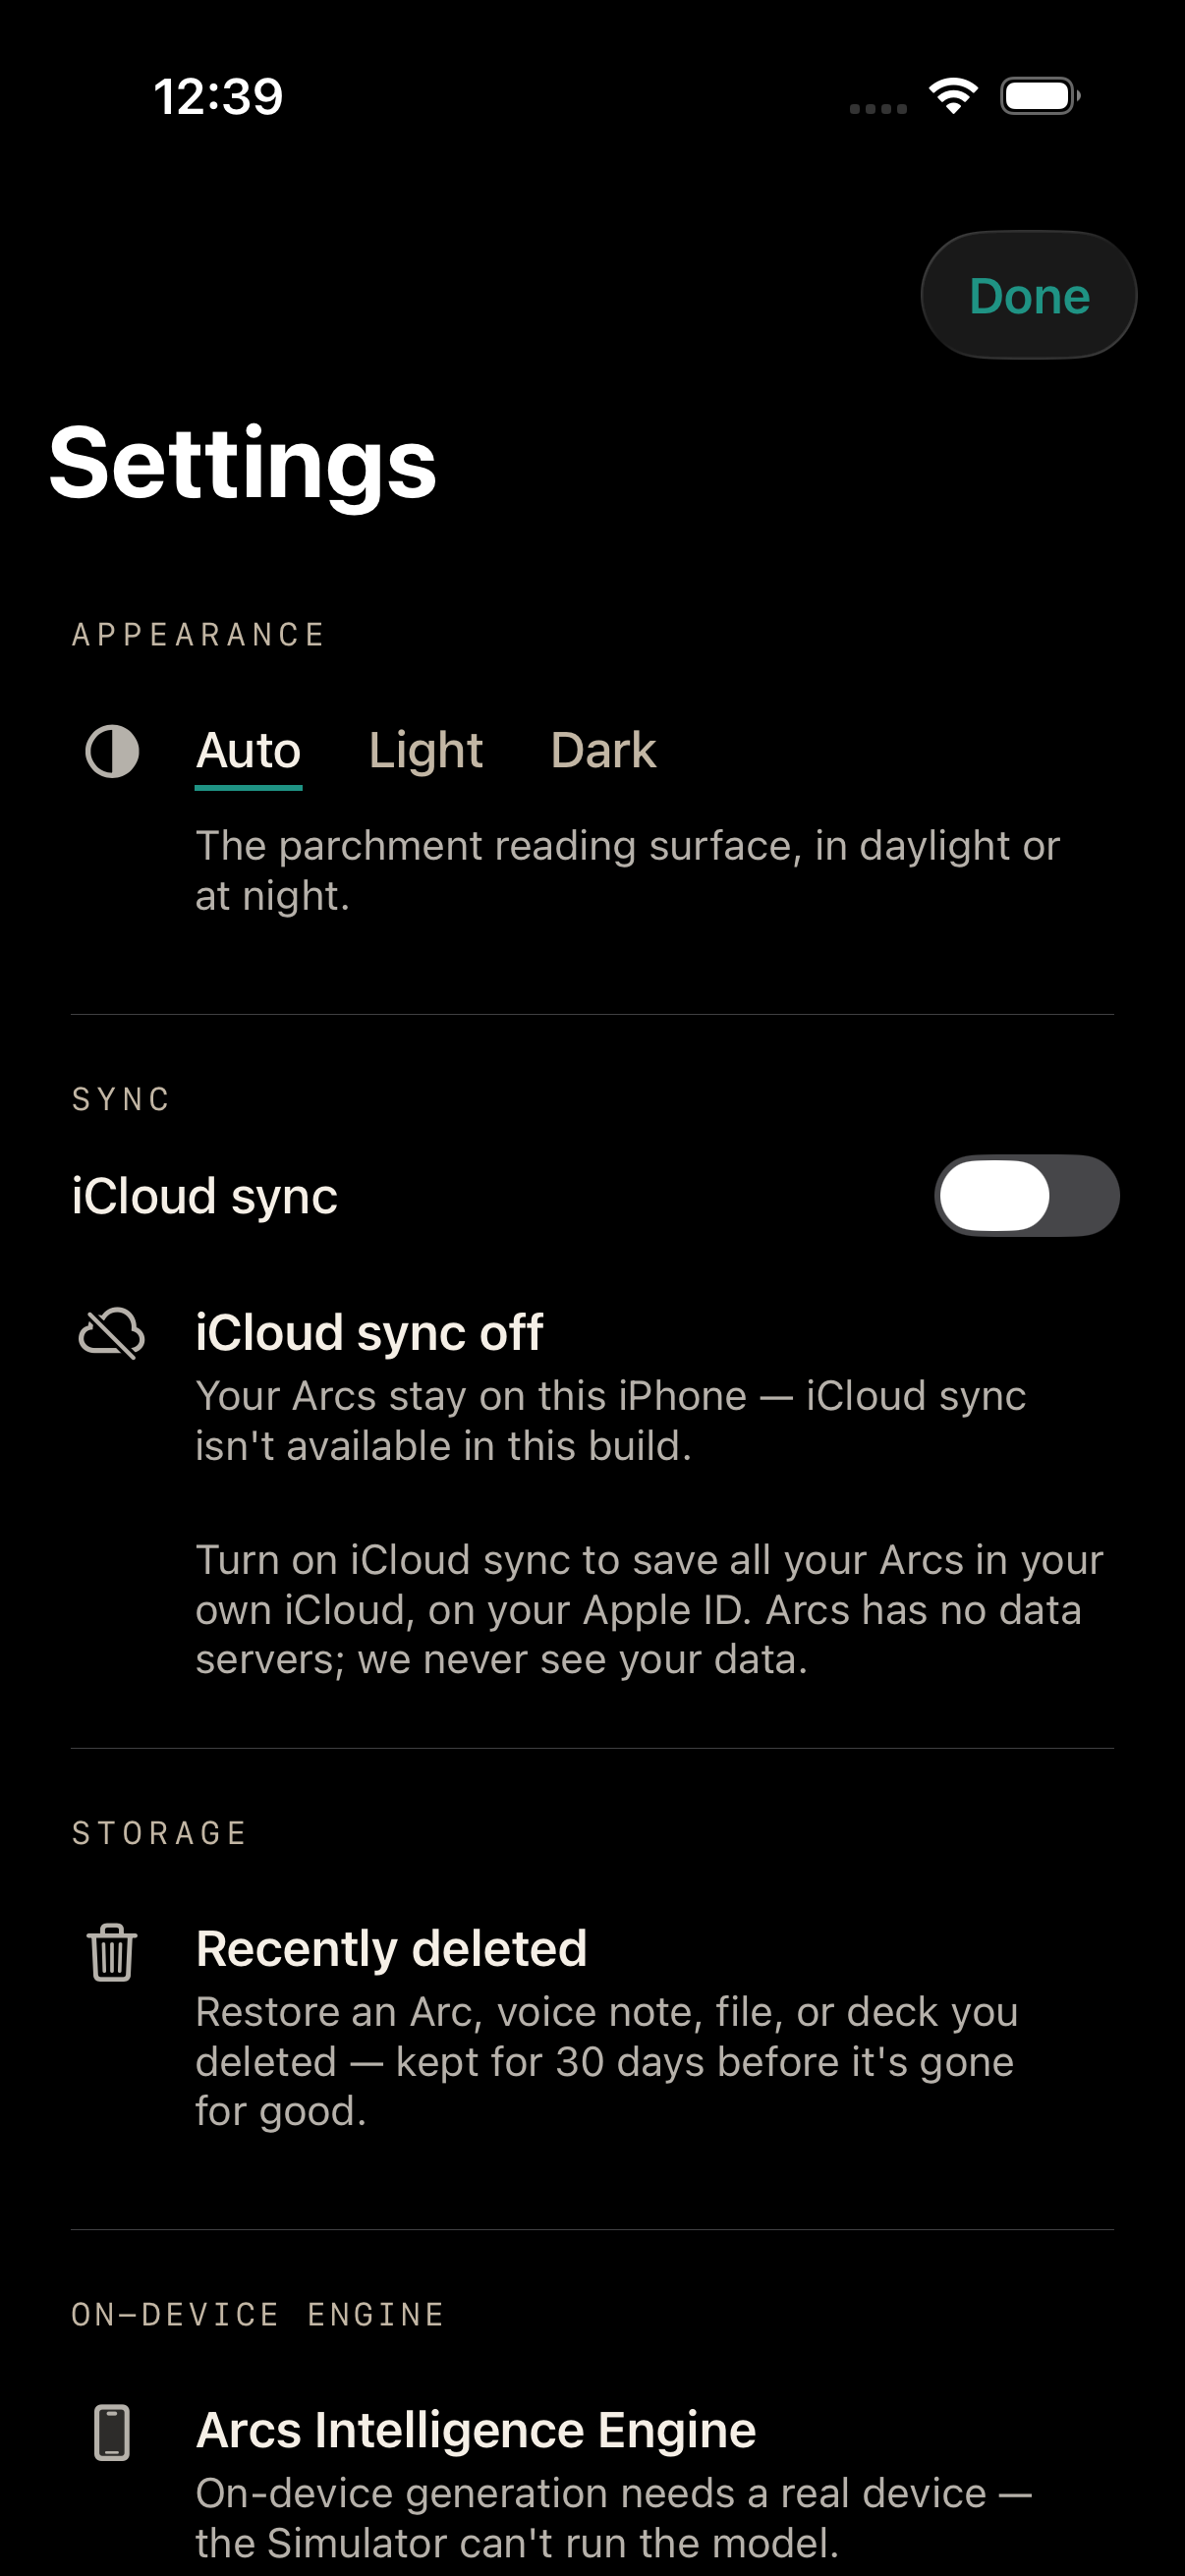The image size is (1185, 2576).
Task: Tap the iCloud sync off status row
Action: (592, 1387)
